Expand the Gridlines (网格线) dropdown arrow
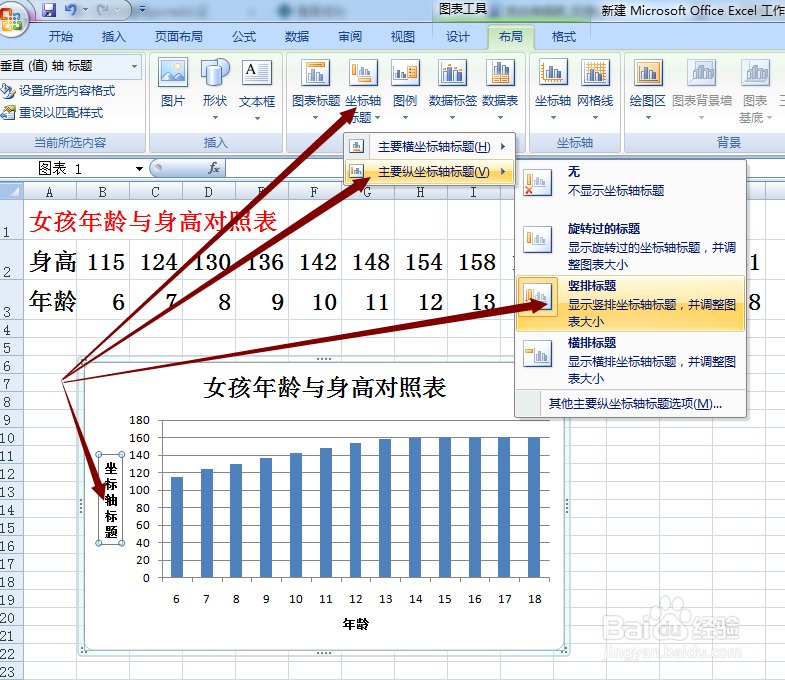 pyautogui.click(x=595, y=118)
